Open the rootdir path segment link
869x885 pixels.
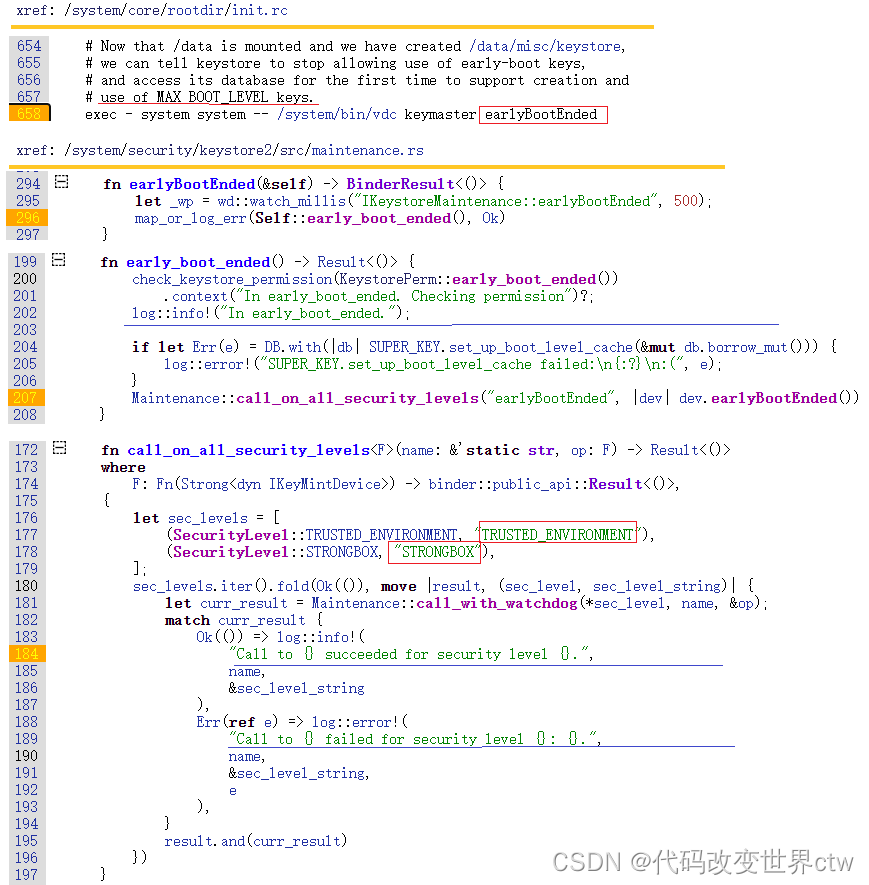195,10
